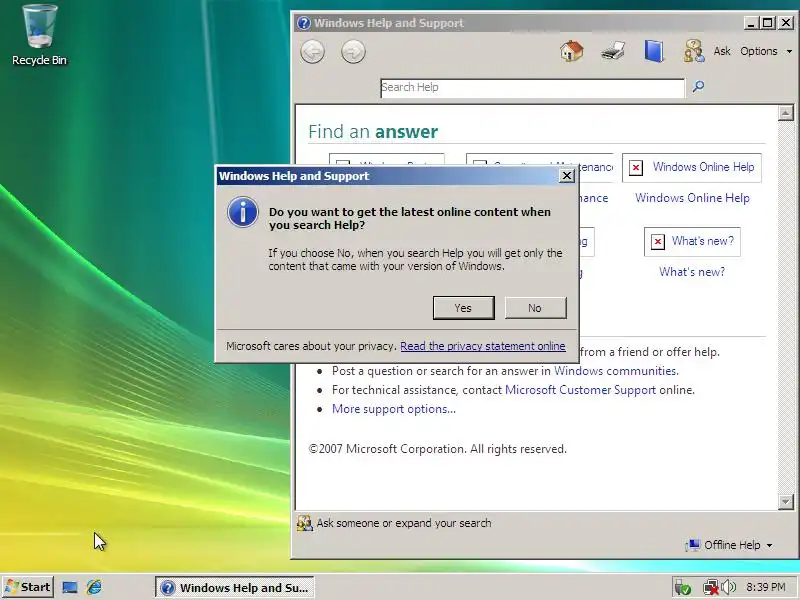Focus the Search Help input field
Viewport: 800px width, 600px height.
pyautogui.click(x=532, y=88)
